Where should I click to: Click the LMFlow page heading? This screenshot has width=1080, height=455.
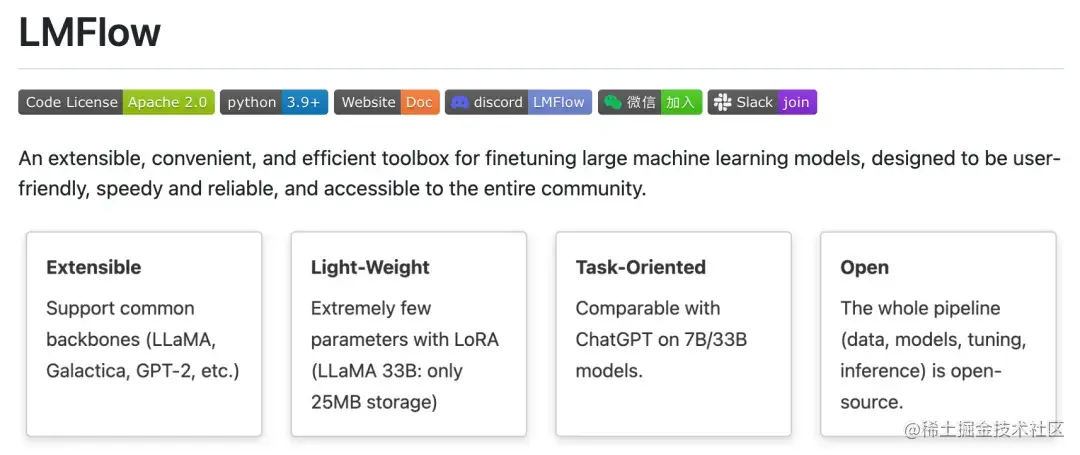coord(90,33)
